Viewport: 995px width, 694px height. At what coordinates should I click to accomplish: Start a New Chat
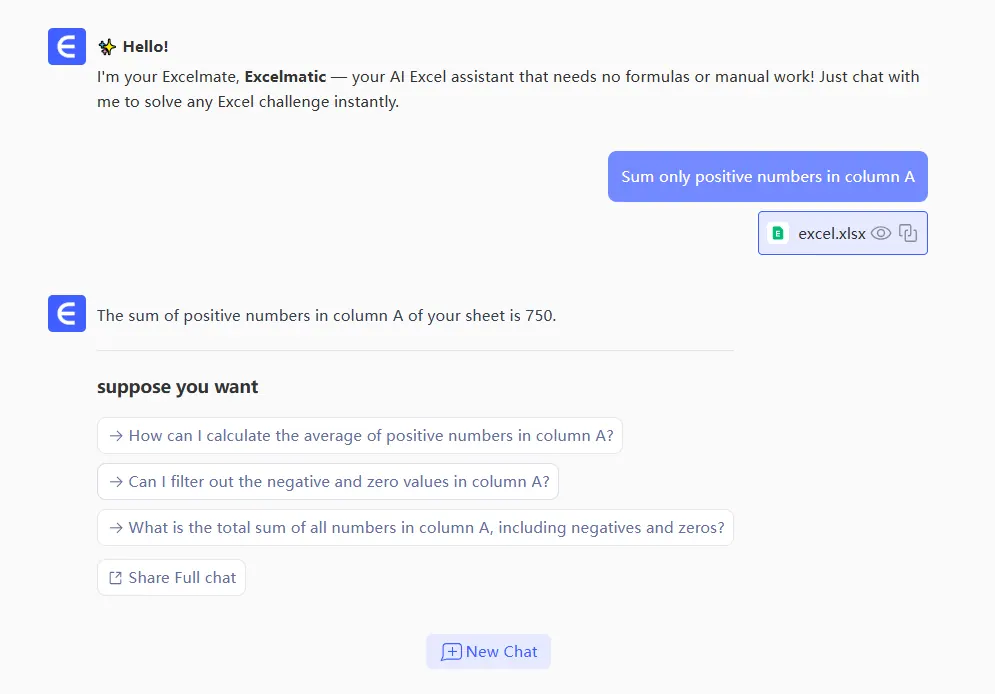click(489, 652)
